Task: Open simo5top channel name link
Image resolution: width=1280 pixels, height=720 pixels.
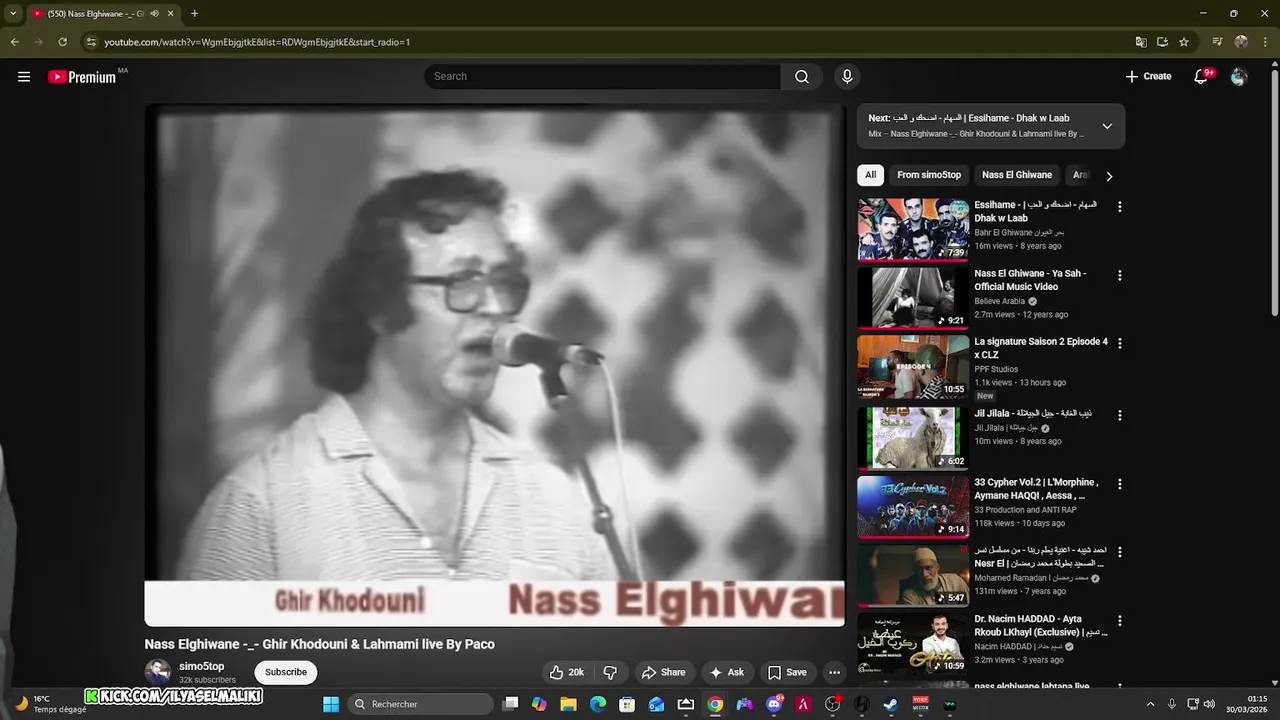Action: [x=201, y=666]
